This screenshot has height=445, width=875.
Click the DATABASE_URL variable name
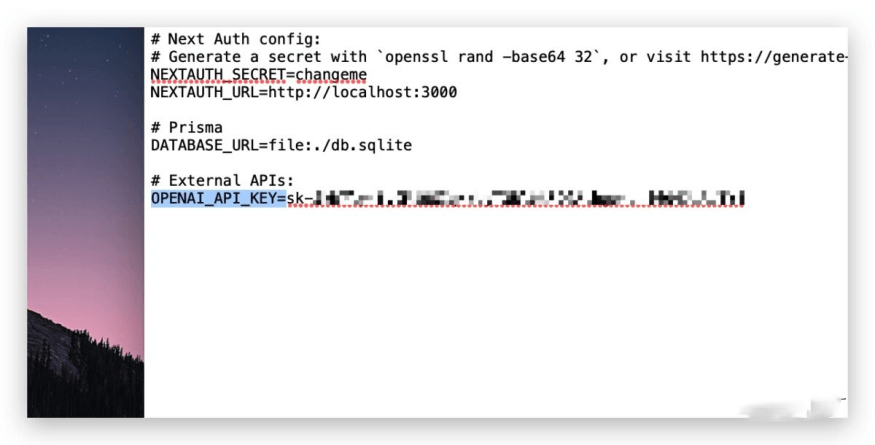tap(204, 145)
